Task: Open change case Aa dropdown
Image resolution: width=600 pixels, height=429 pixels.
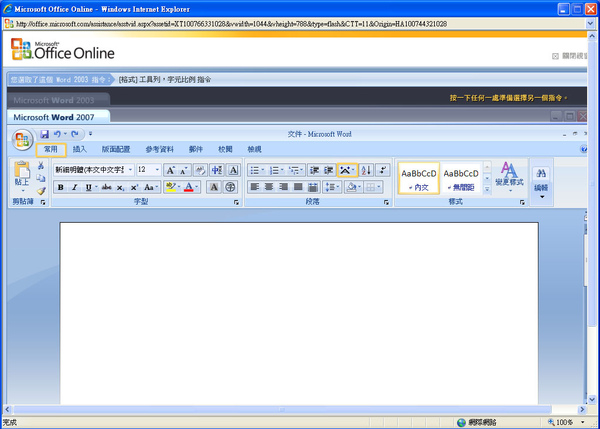Action: [x=152, y=187]
